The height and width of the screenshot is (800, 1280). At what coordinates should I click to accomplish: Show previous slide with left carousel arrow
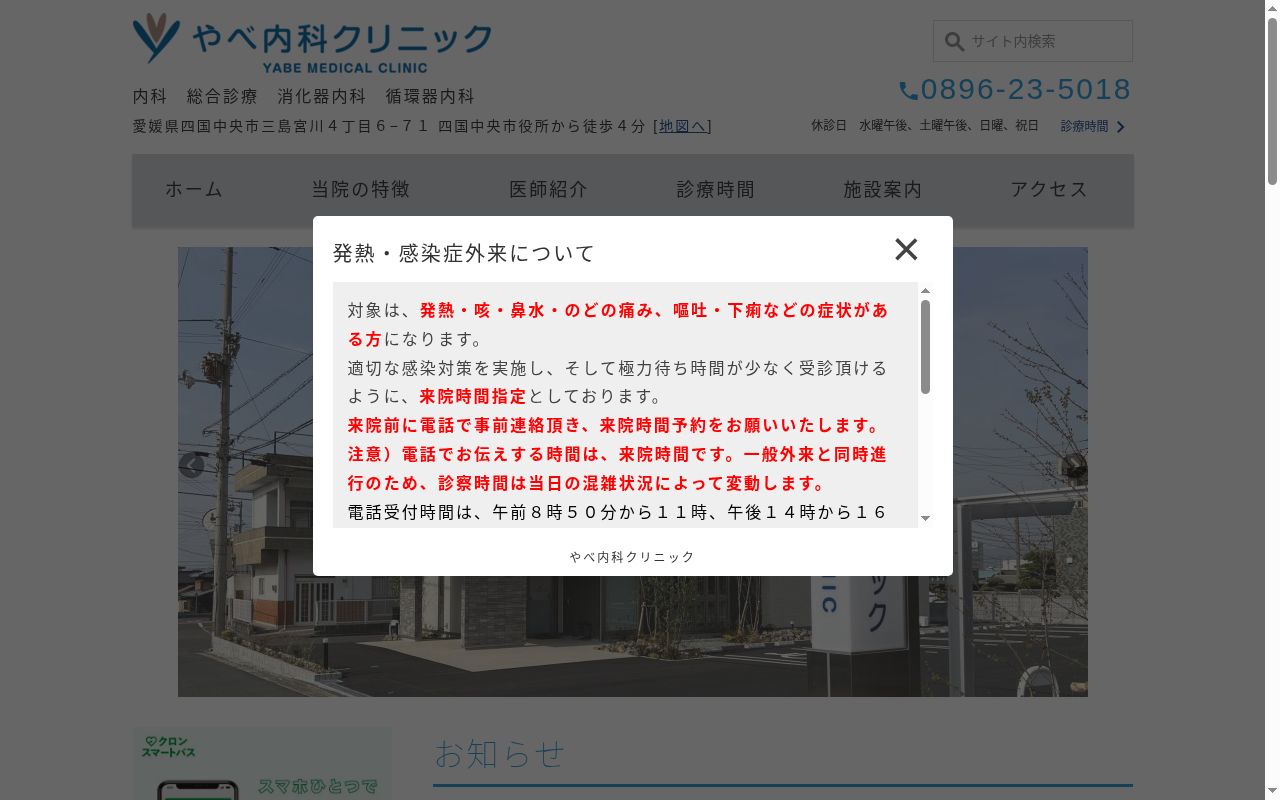191,465
